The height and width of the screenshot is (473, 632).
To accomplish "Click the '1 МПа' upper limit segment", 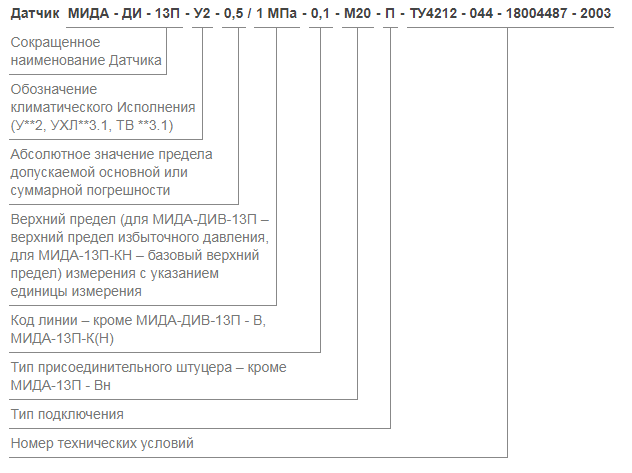I will tap(276, 13).
